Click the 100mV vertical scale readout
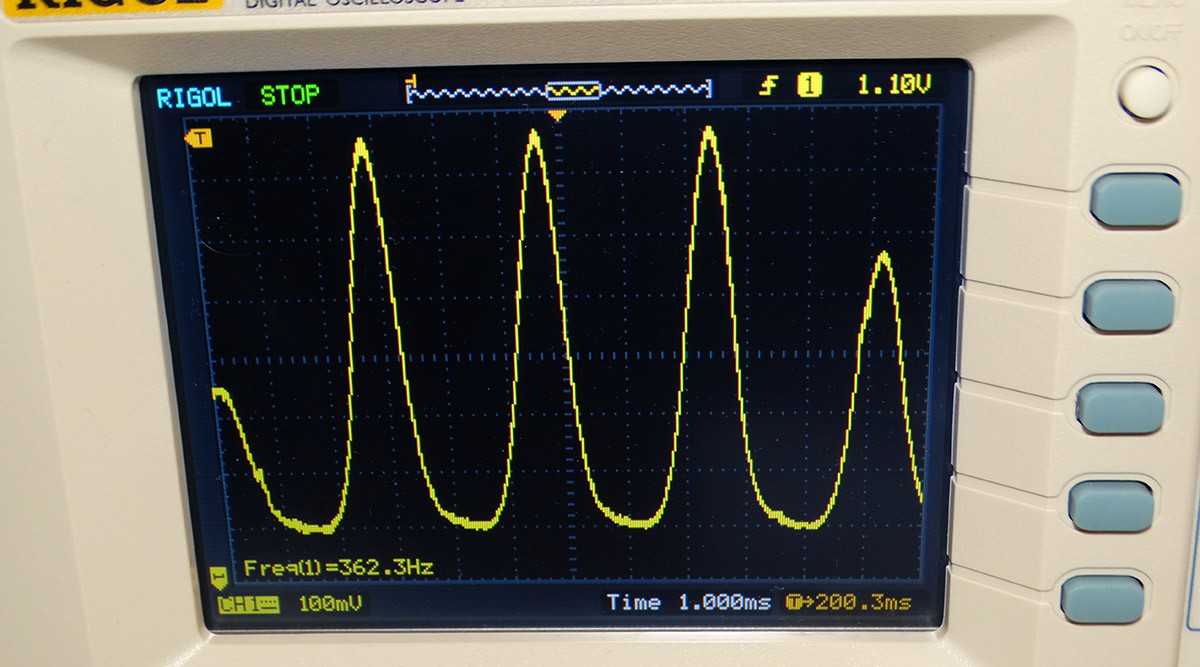The width and height of the screenshot is (1200, 667). (331, 603)
